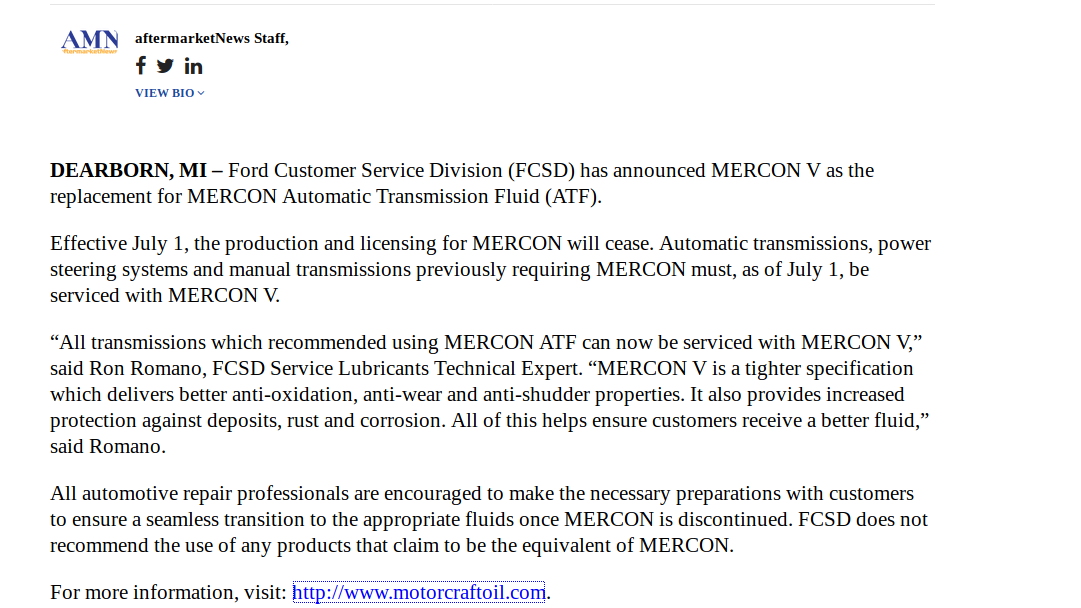Click the text For more information, visit
1081x608 pixels.
(168, 592)
